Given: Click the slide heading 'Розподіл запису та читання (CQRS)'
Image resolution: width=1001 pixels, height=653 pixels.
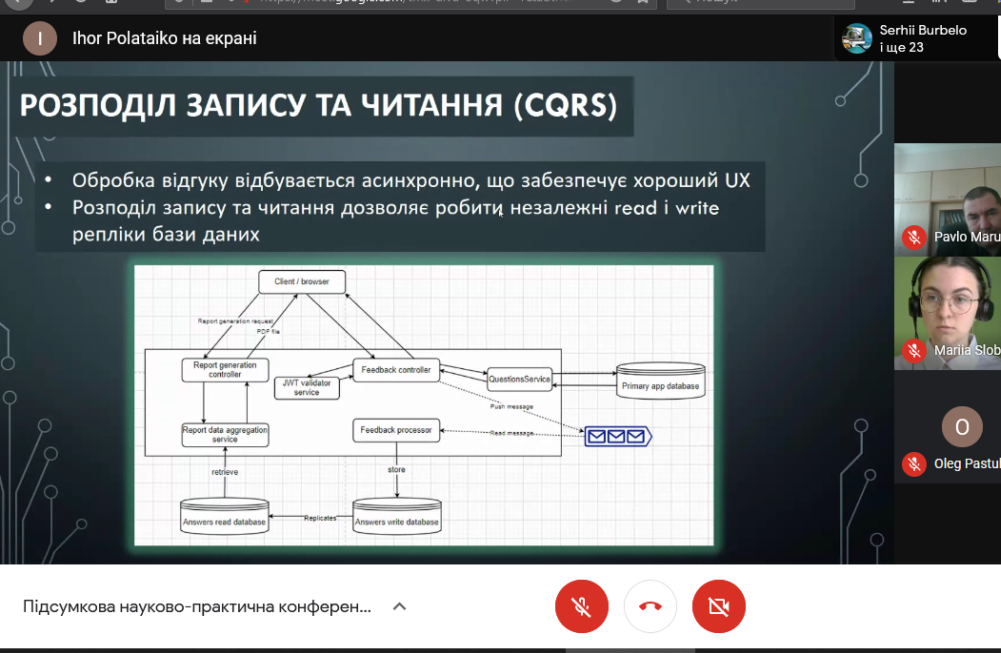Looking at the screenshot, I should click(318, 106).
